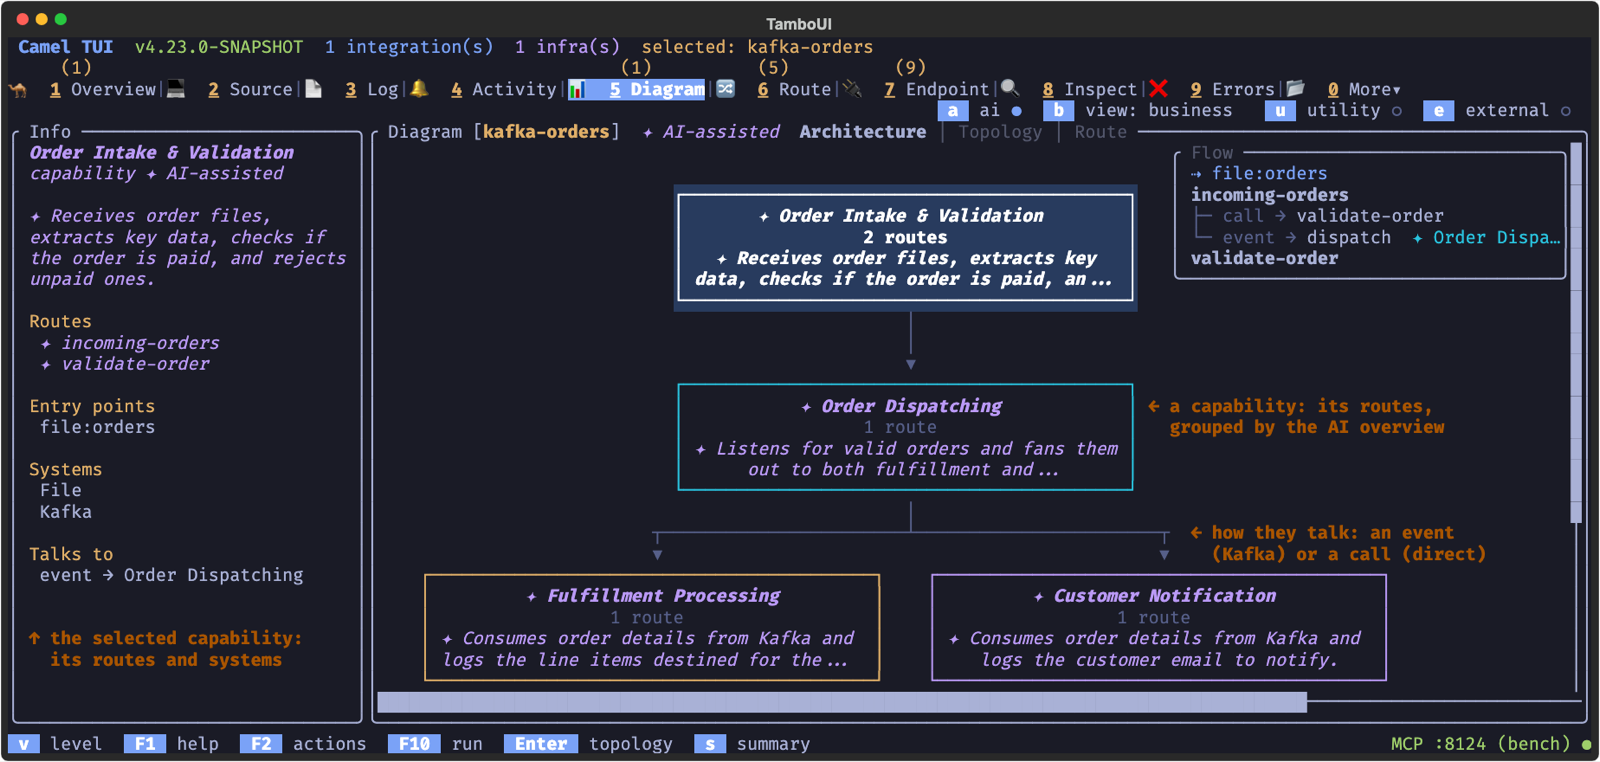1600x762 pixels.
Task: Click the red X icon before the Errors tab
Action: tap(1158, 88)
